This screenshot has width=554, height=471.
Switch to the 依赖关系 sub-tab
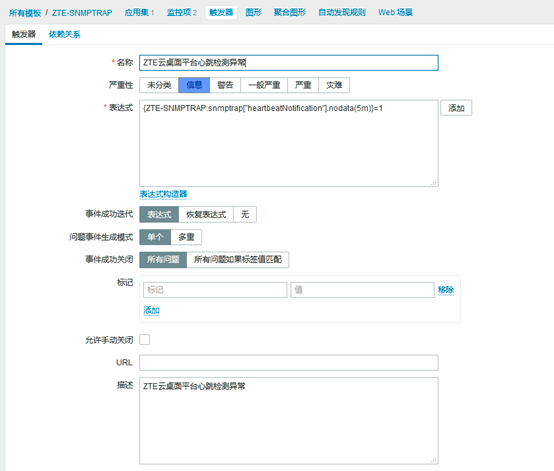tap(64, 34)
